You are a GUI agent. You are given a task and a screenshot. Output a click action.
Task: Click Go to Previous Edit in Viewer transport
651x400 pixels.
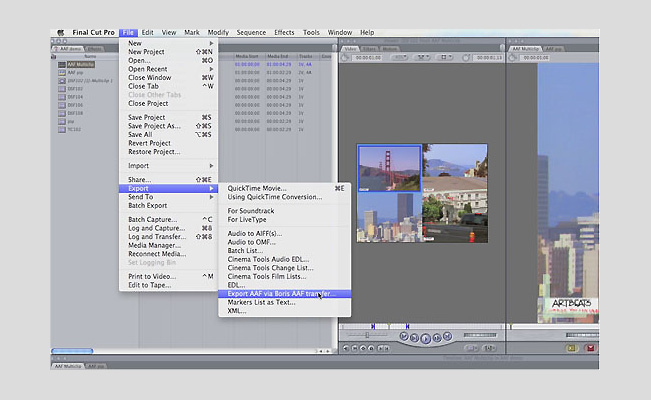404,336
